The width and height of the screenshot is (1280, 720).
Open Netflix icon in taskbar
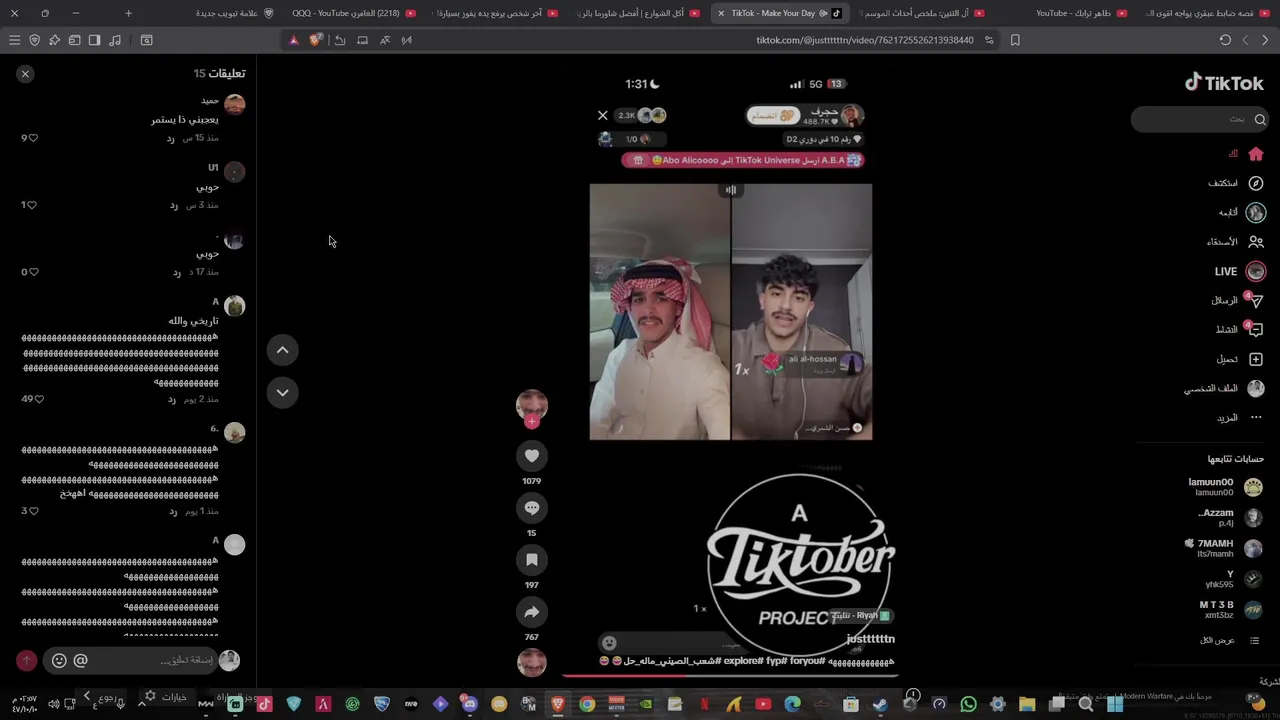pyautogui.click(x=704, y=705)
